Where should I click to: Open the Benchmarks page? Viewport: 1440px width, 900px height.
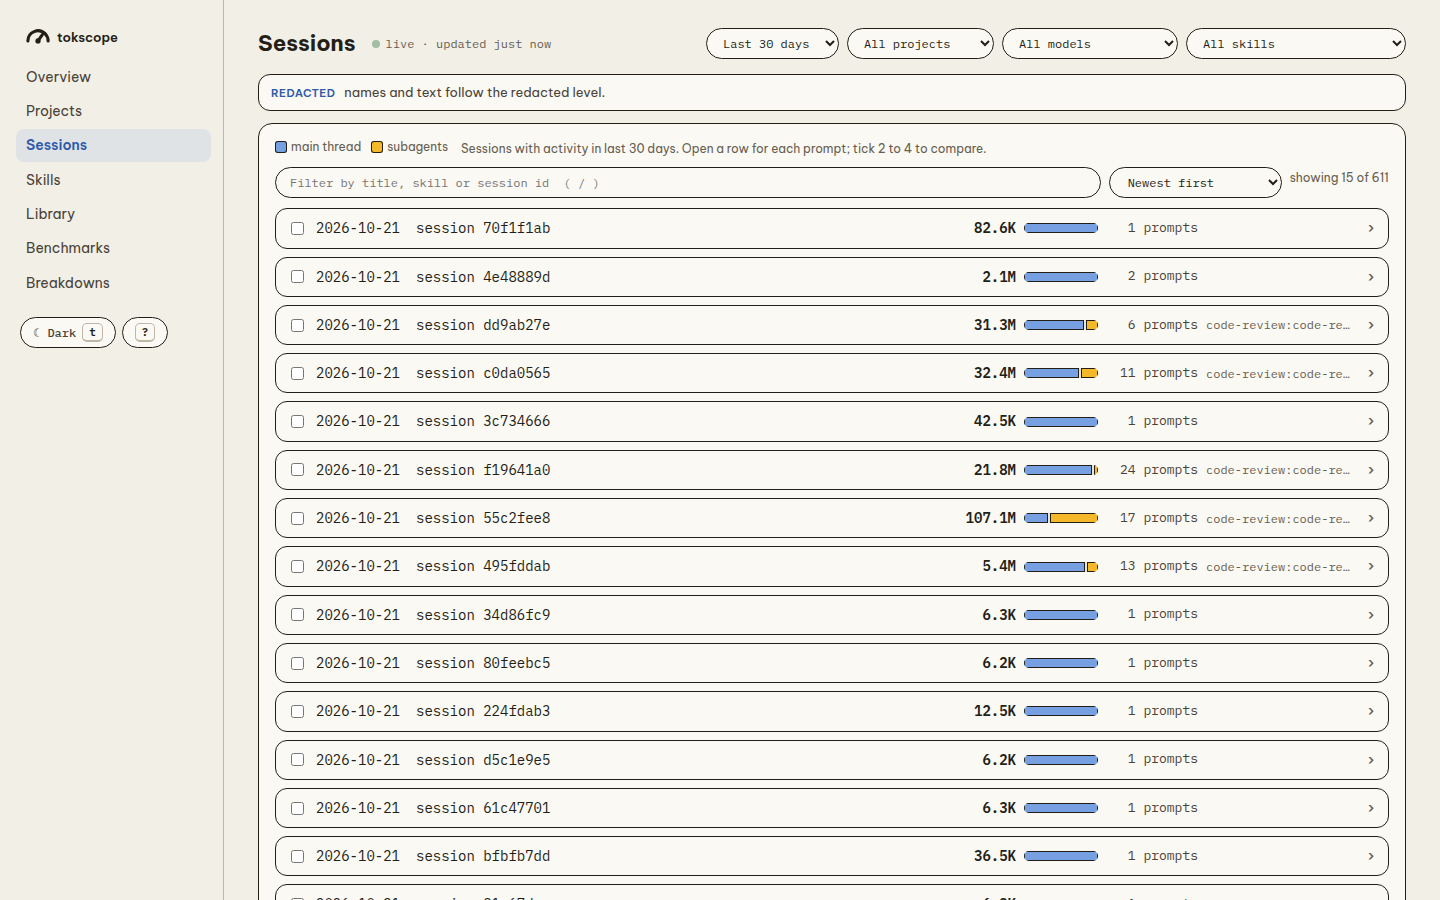pos(113,248)
